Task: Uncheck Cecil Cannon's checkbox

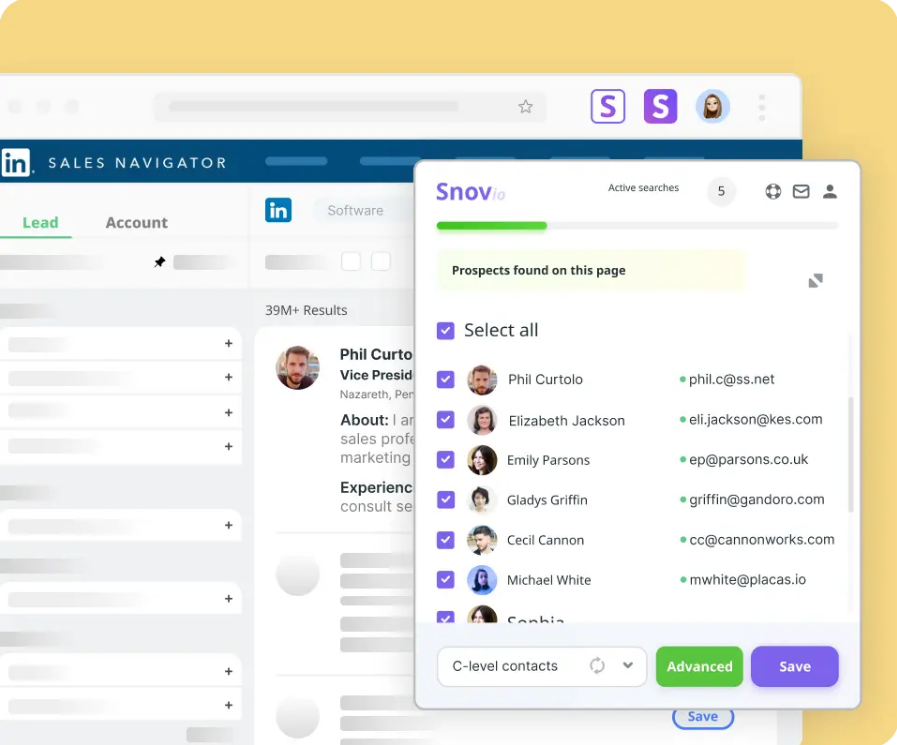Action: (x=445, y=540)
